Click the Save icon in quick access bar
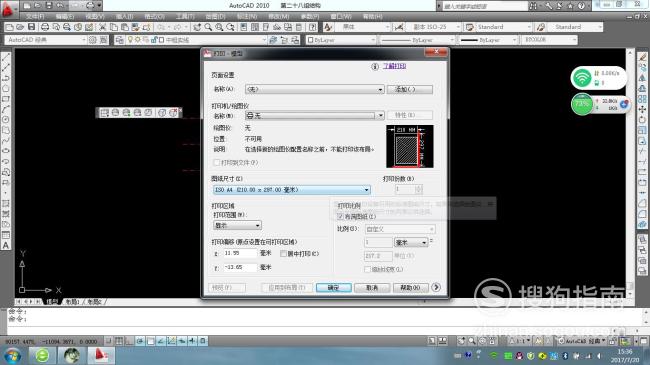The height and width of the screenshot is (365, 650). point(49,5)
